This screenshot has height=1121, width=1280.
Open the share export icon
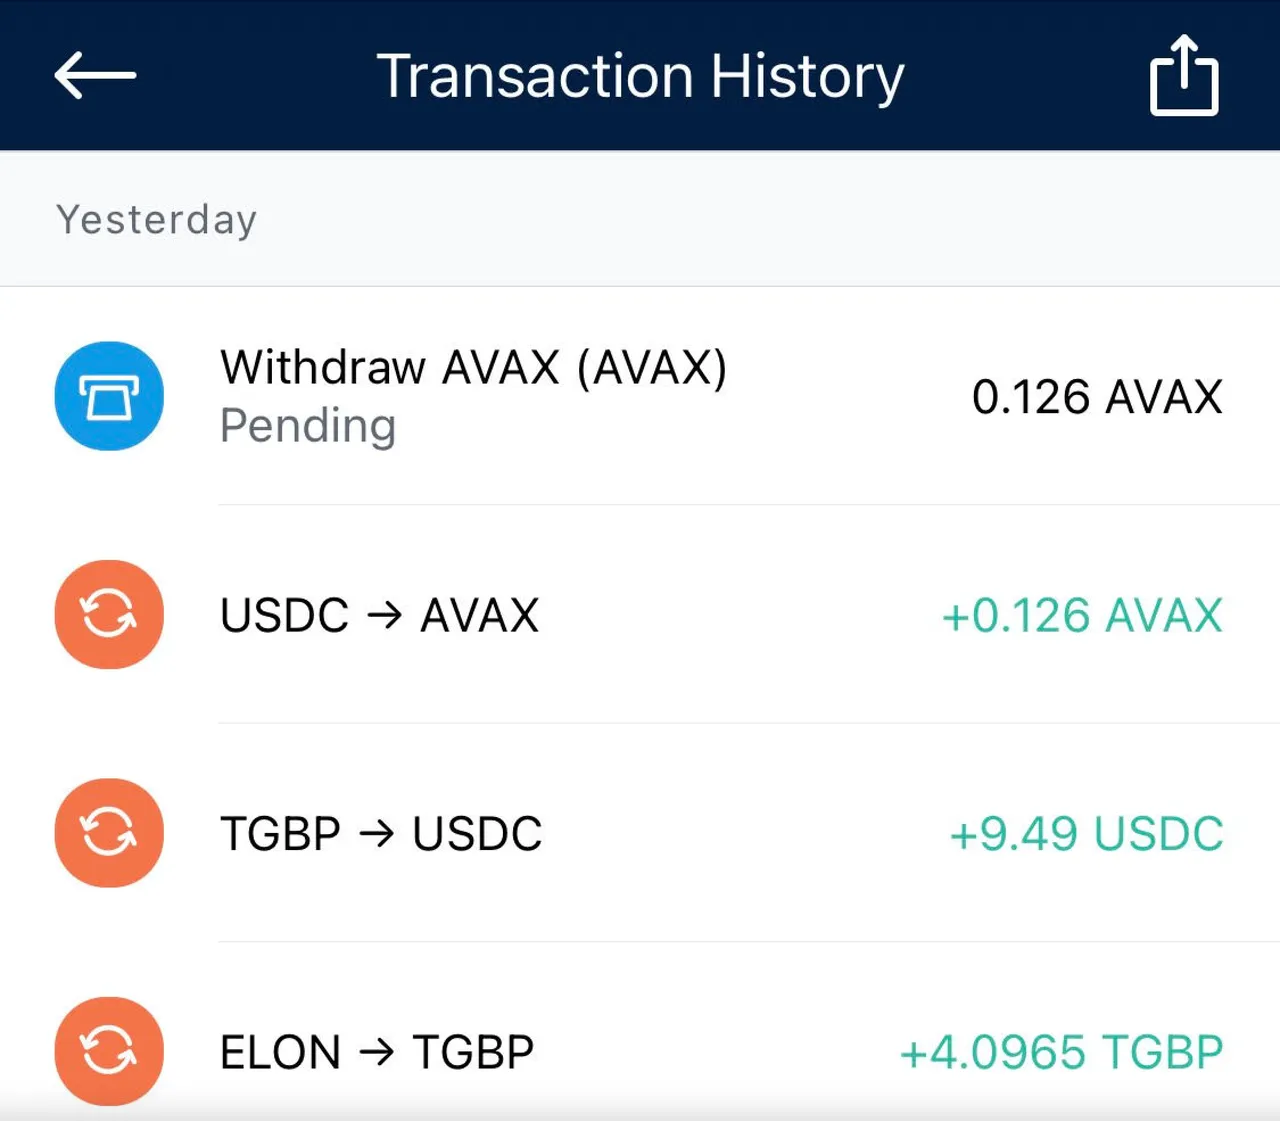(x=1184, y=75)
